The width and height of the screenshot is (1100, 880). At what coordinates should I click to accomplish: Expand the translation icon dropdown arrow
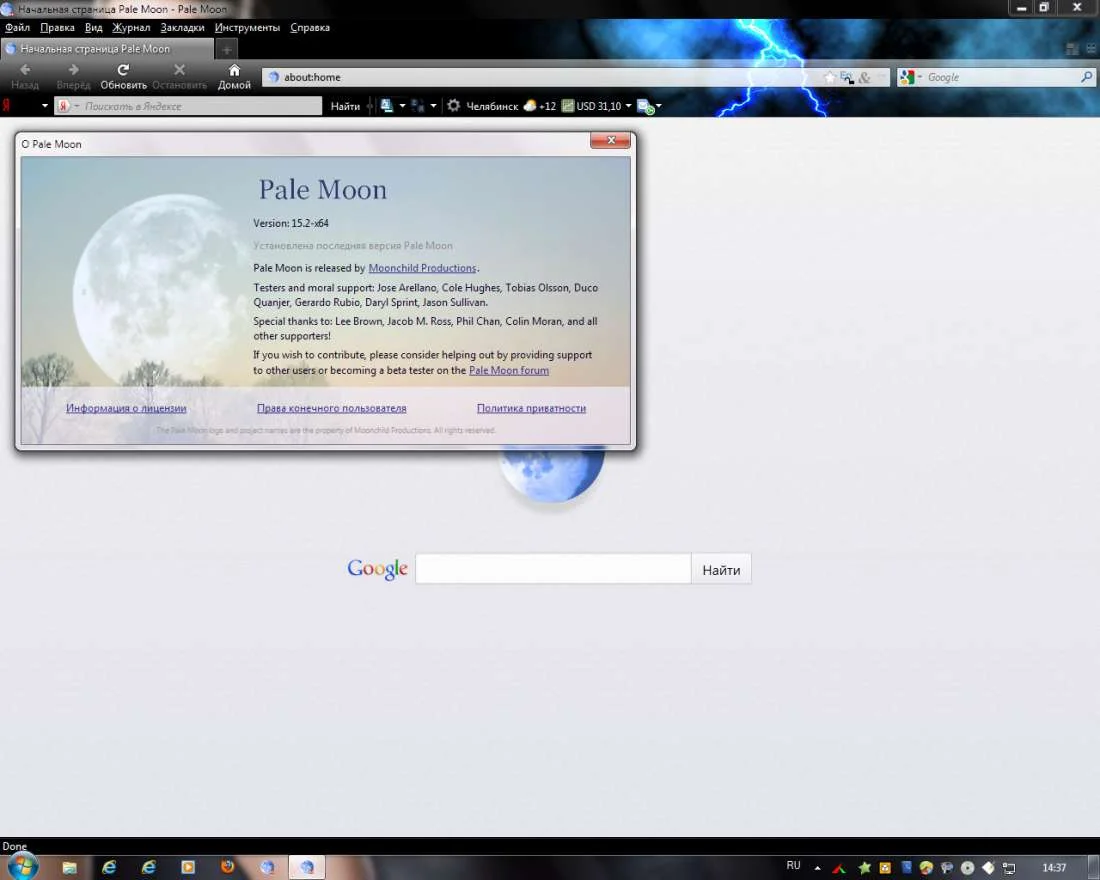pos(402,106)
